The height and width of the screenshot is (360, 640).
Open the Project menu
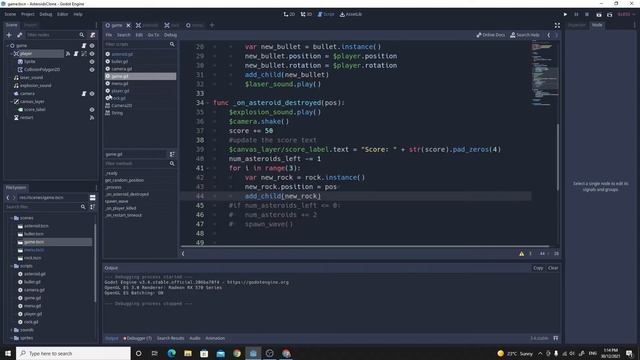click(x=28, y=14)
